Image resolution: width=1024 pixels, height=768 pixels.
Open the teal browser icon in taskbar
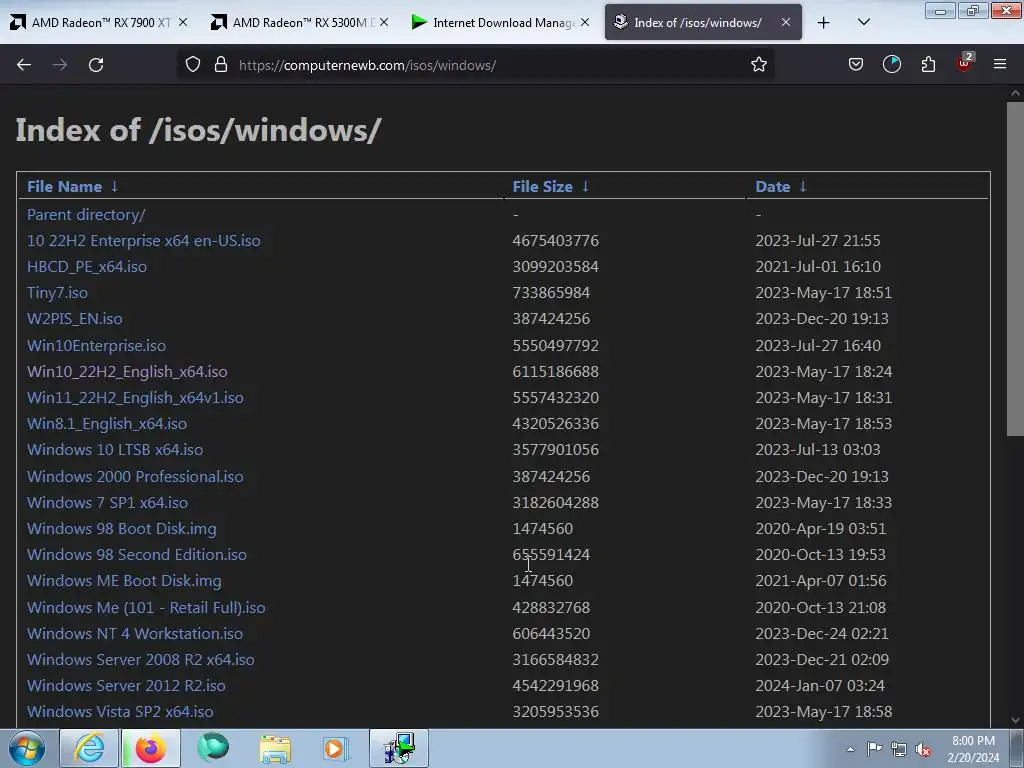point(213,748)
